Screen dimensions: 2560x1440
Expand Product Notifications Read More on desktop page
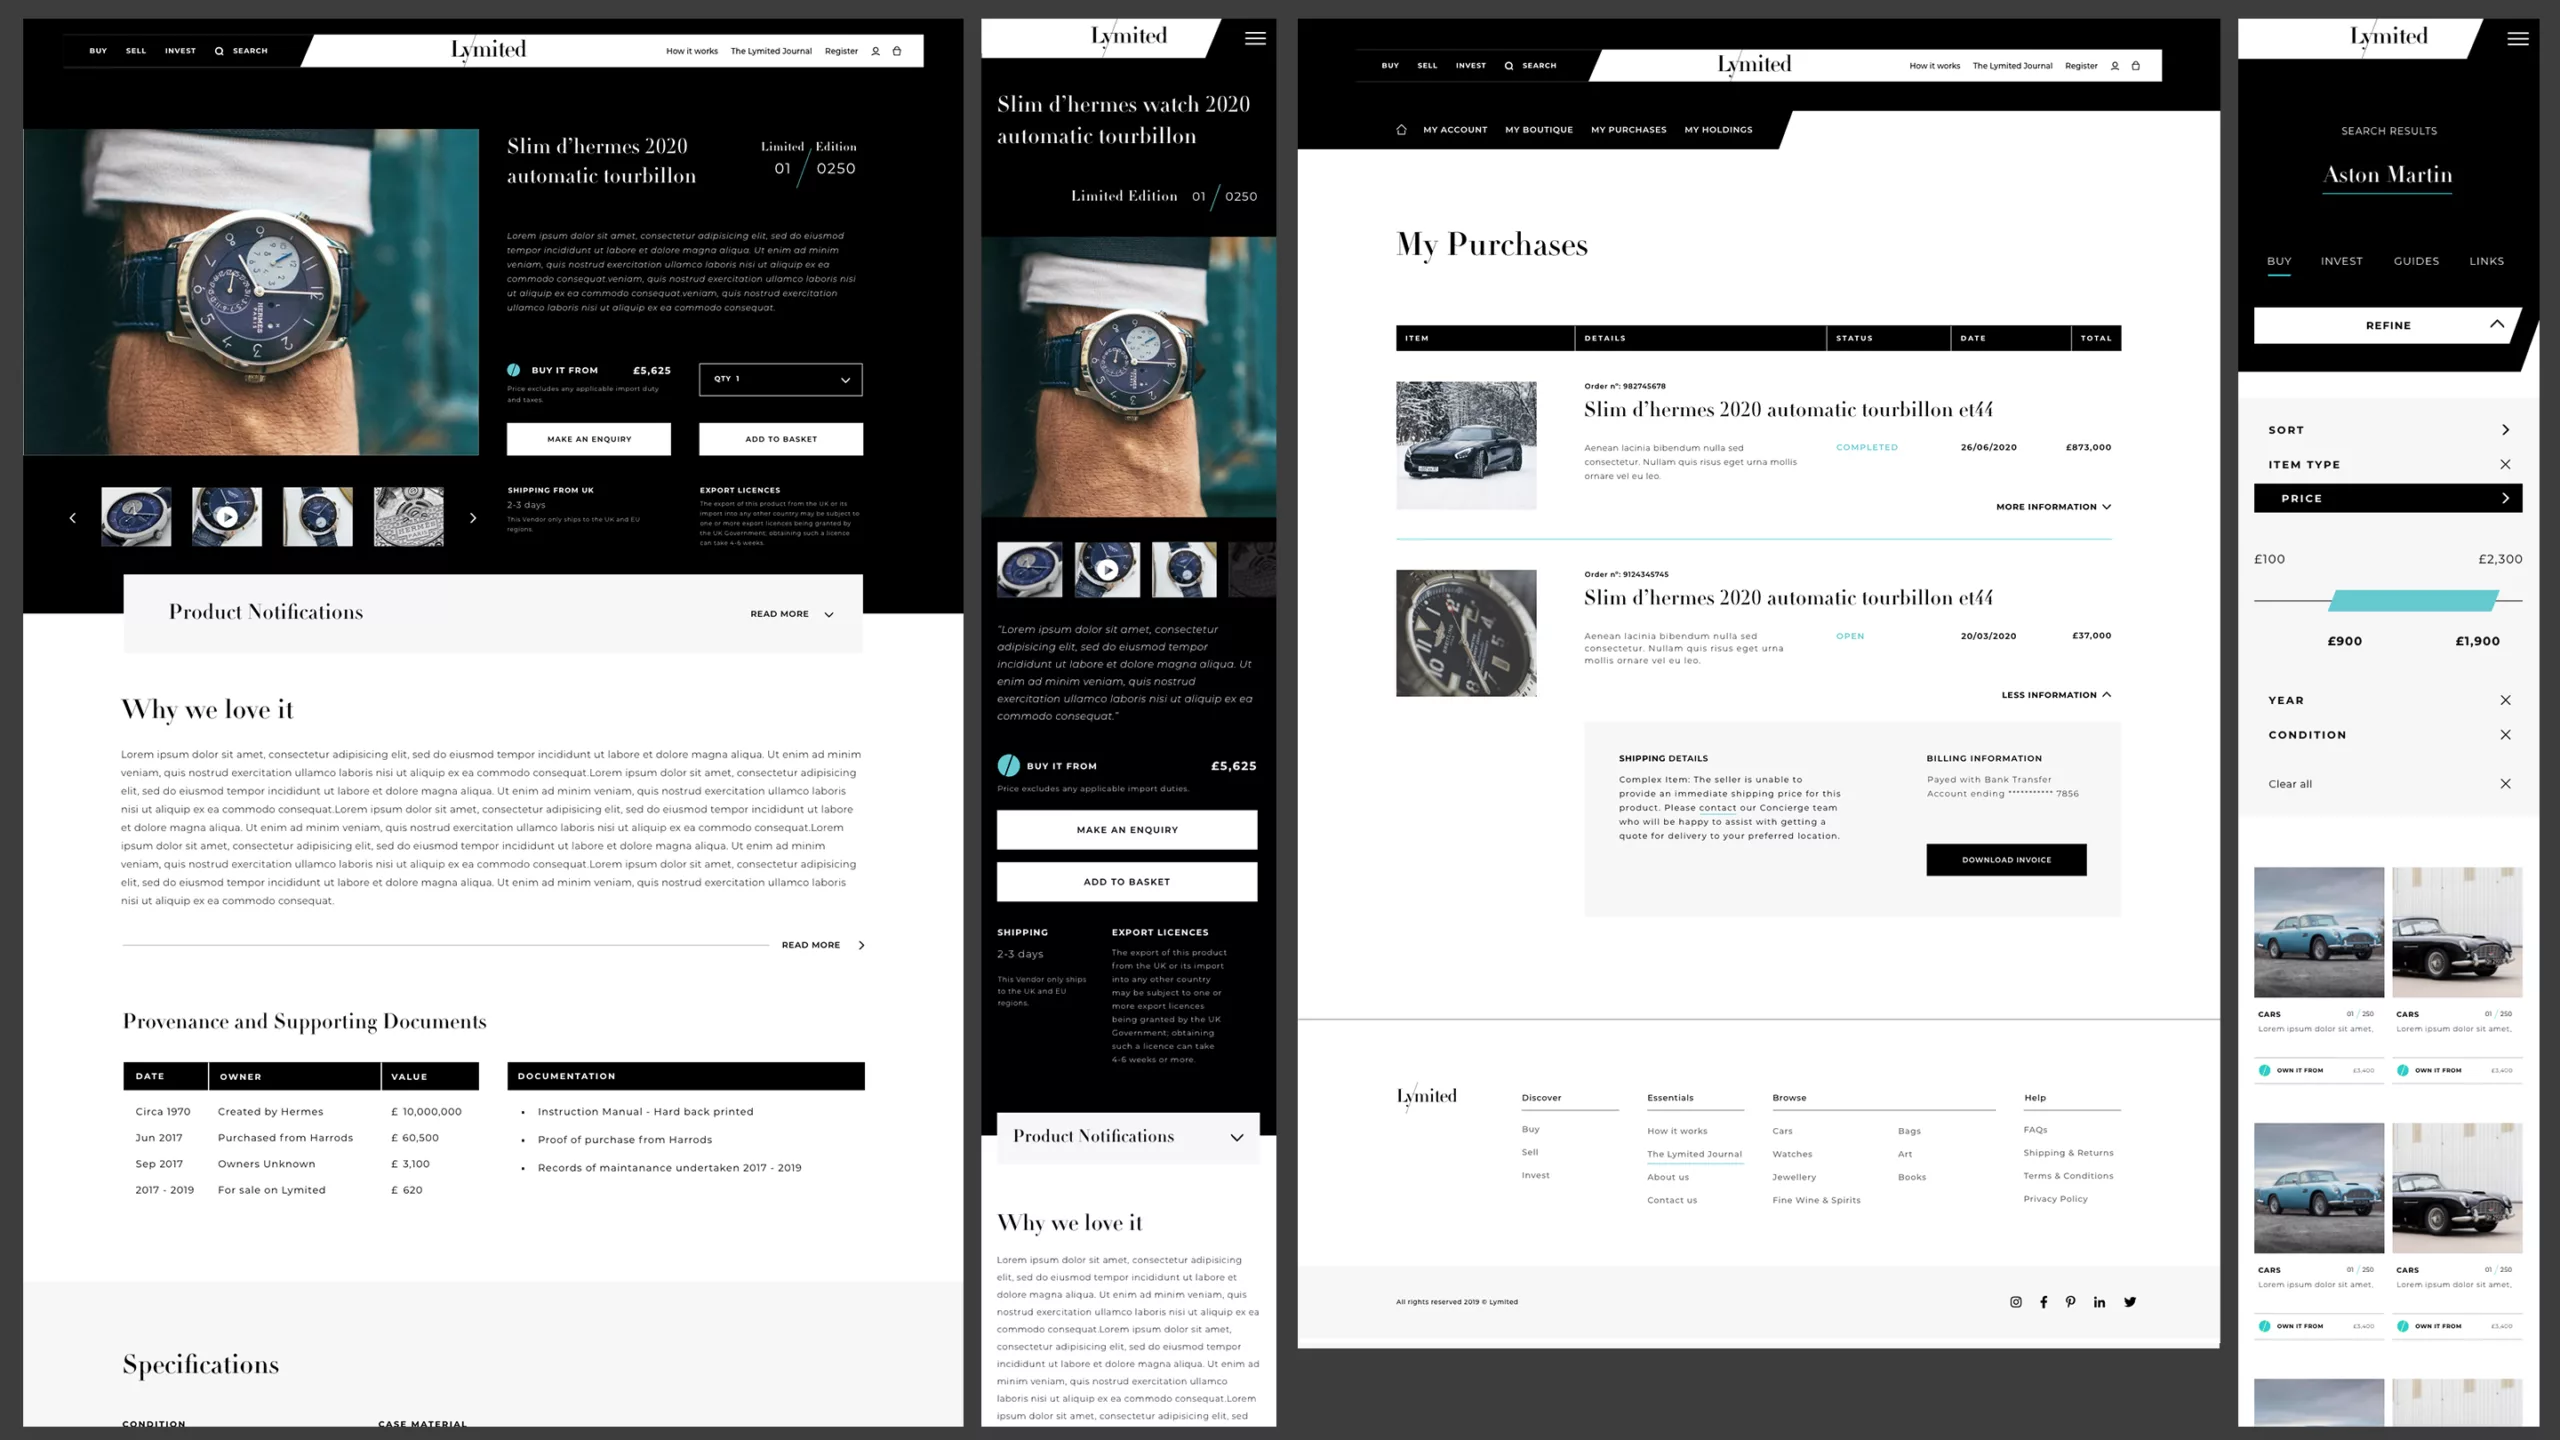[791, 614]
